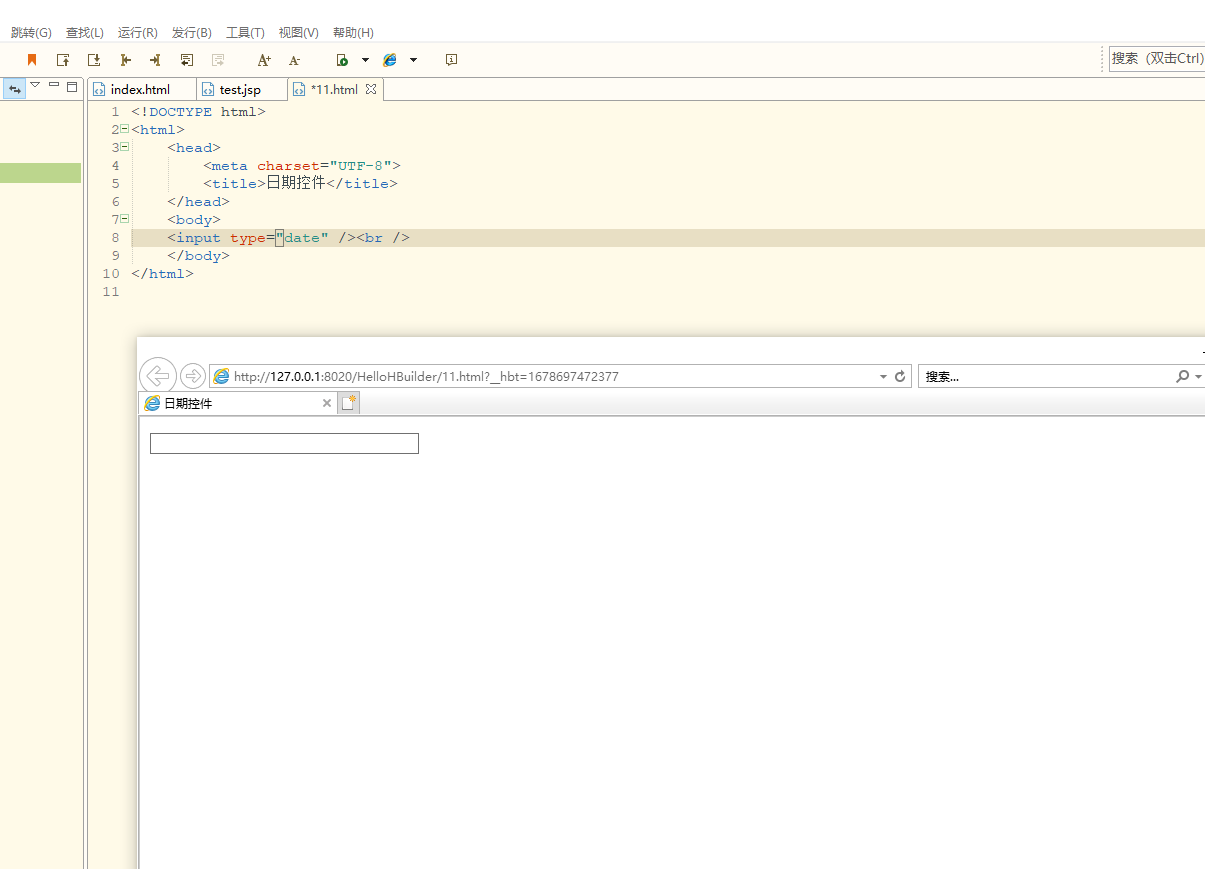Click the browser refresh icon in address bar
Viewport: 1205px width, 869px height.
tap(900, 377)
